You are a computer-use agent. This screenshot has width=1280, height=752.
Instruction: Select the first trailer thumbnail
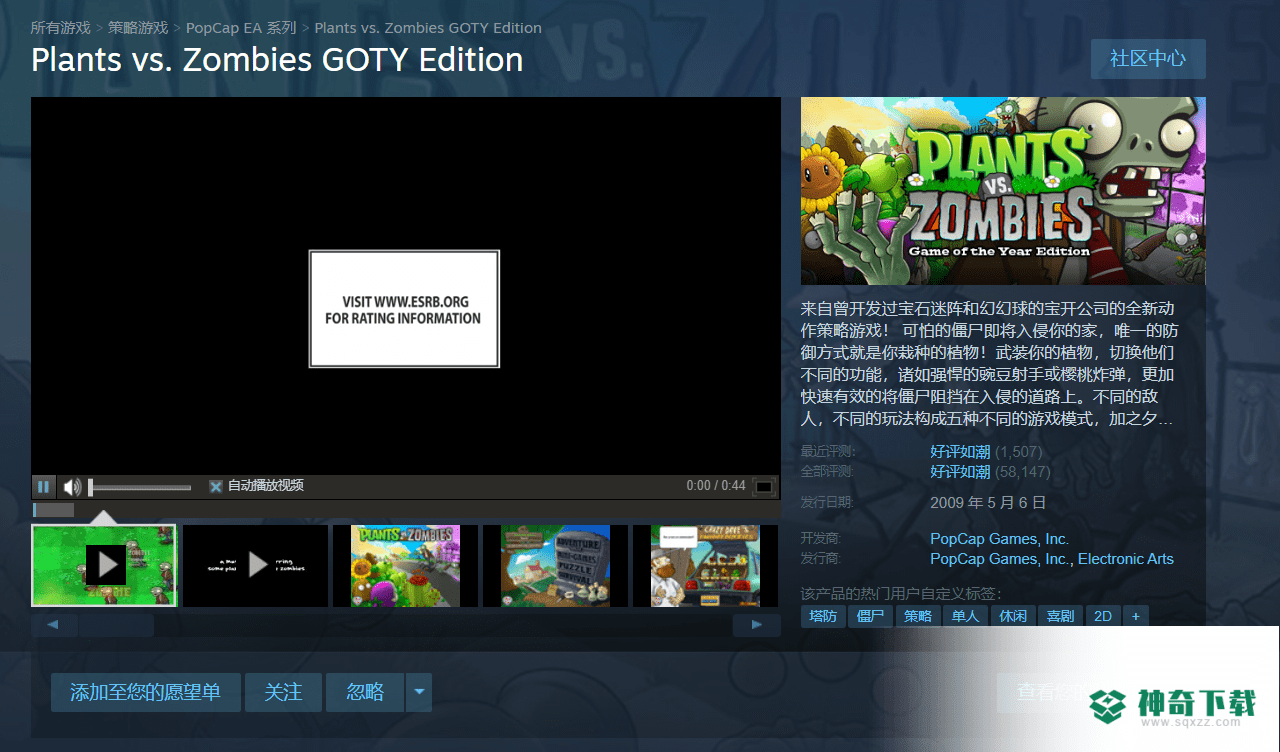104,566
